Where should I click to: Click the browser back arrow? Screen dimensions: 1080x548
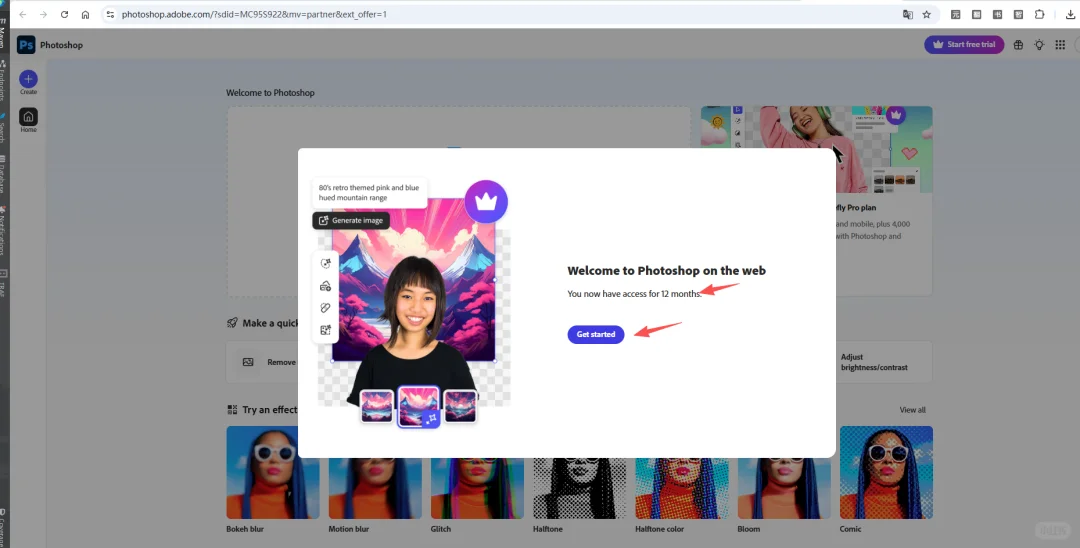point(23,14)
